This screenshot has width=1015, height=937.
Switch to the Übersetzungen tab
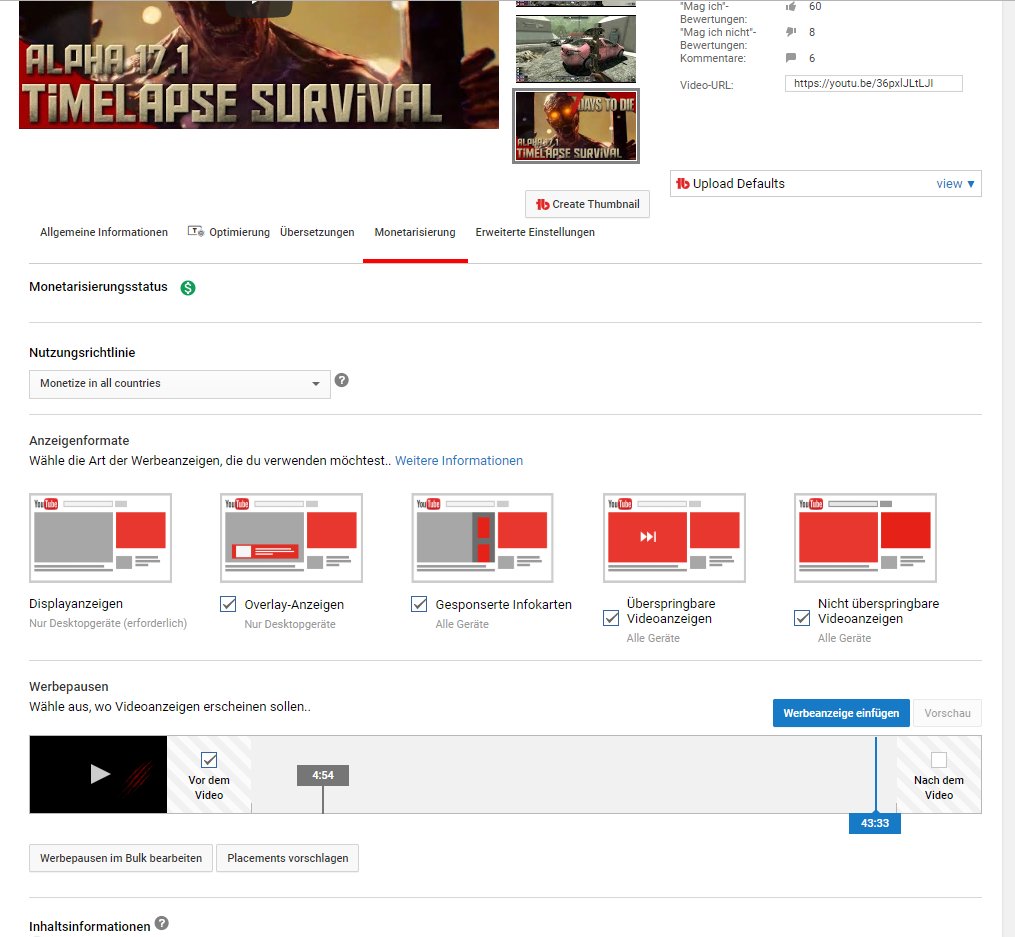317,232
